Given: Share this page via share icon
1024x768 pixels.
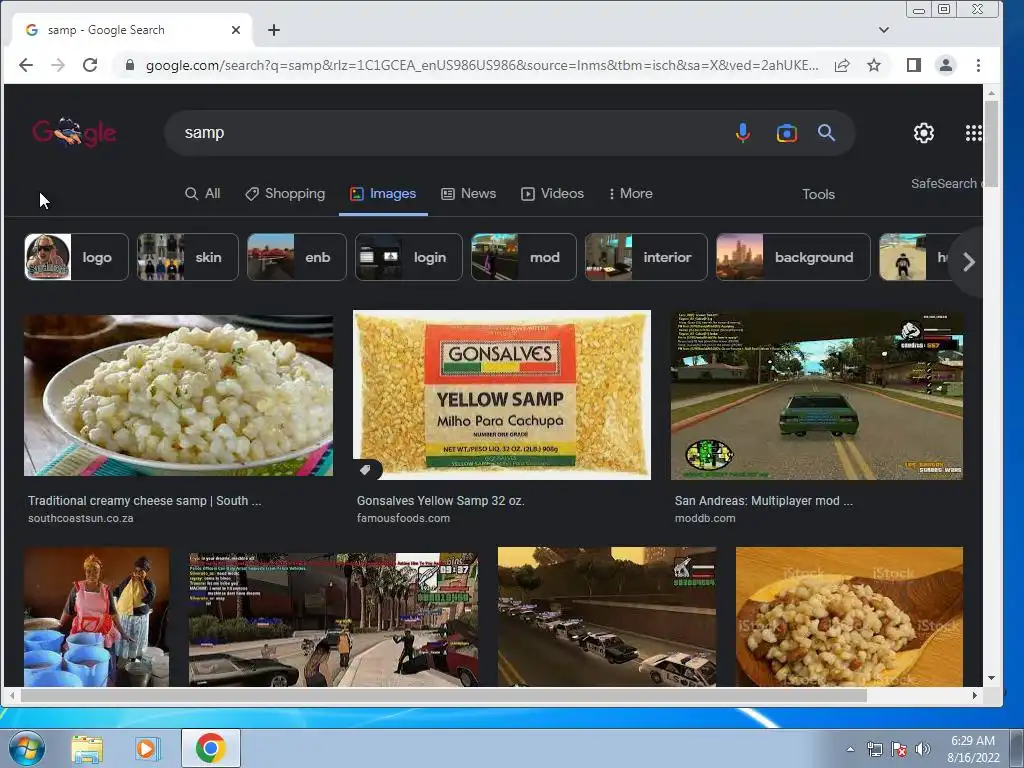Looking at the screenshot, I should click(x=842, y=65).
